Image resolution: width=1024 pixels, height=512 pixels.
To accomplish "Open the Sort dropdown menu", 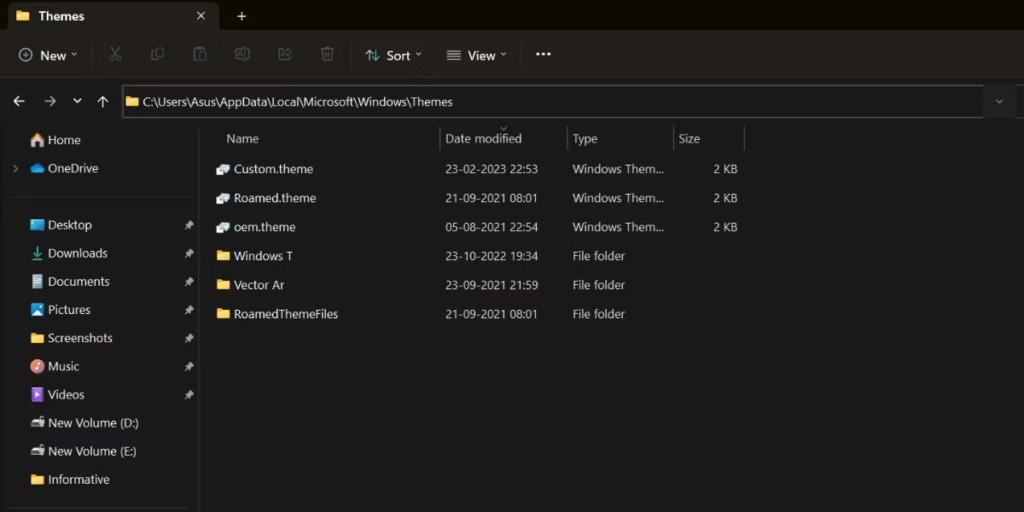I will point(394,55).
